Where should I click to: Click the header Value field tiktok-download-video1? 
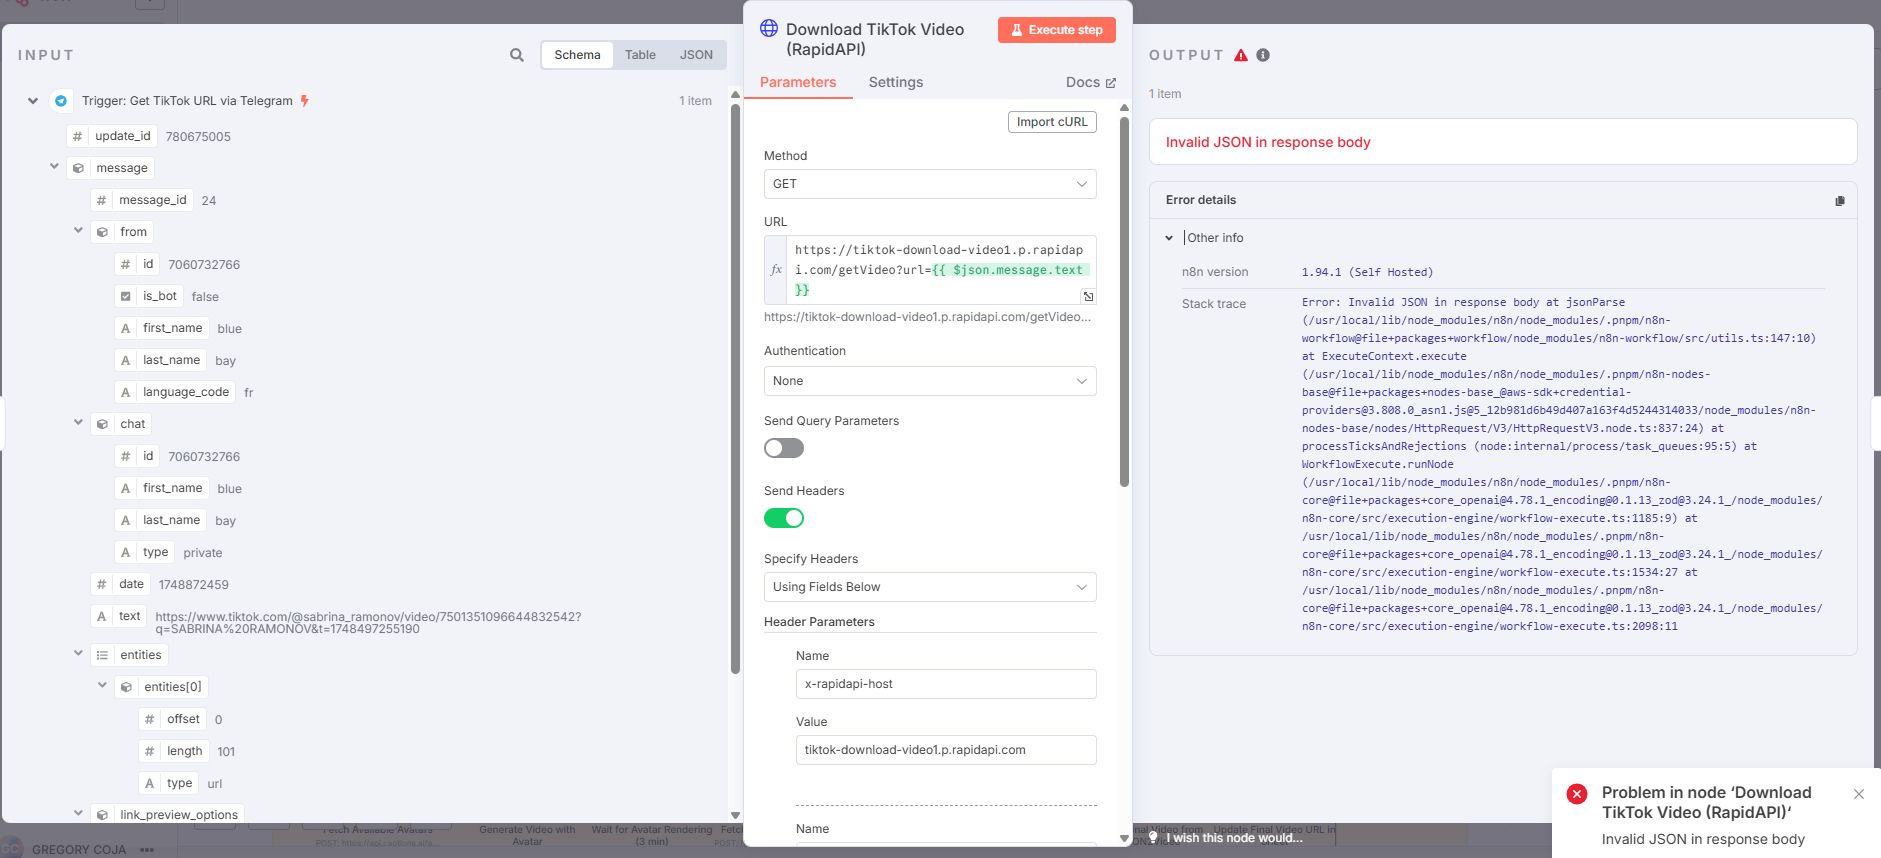click(946, 750)
